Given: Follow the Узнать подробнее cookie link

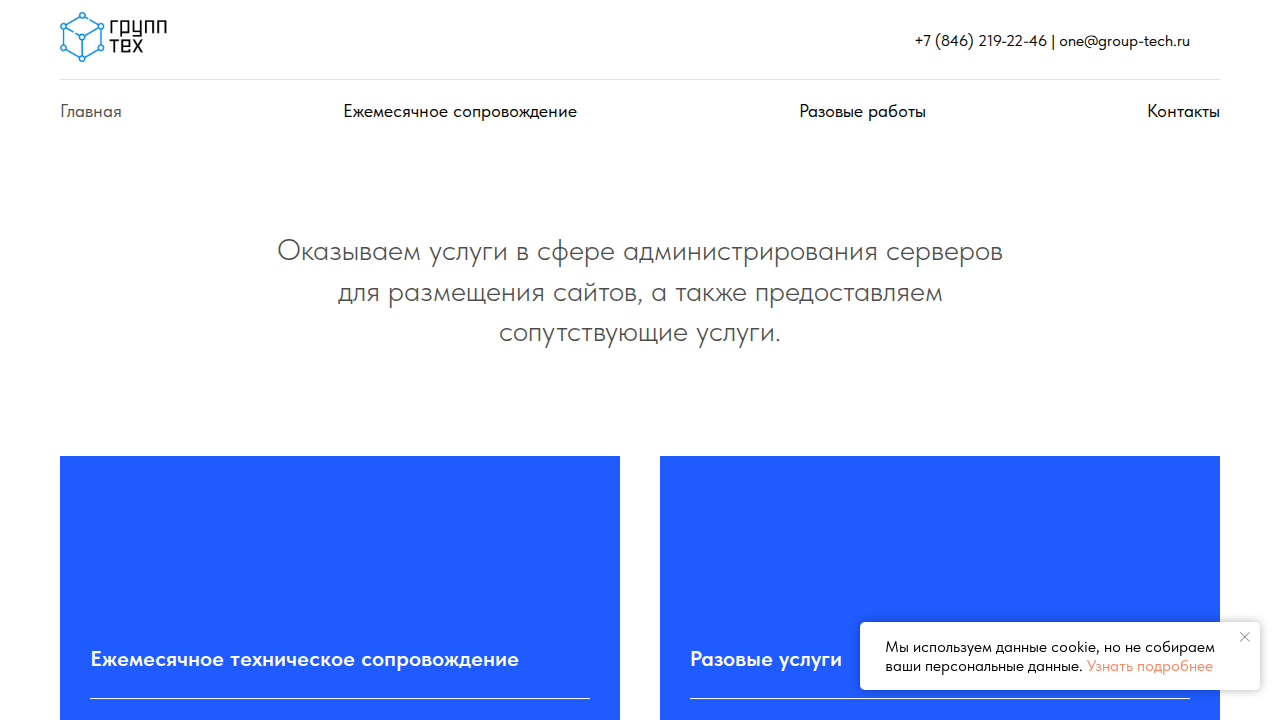Looking at the screenshot, I should [1150, 666].
